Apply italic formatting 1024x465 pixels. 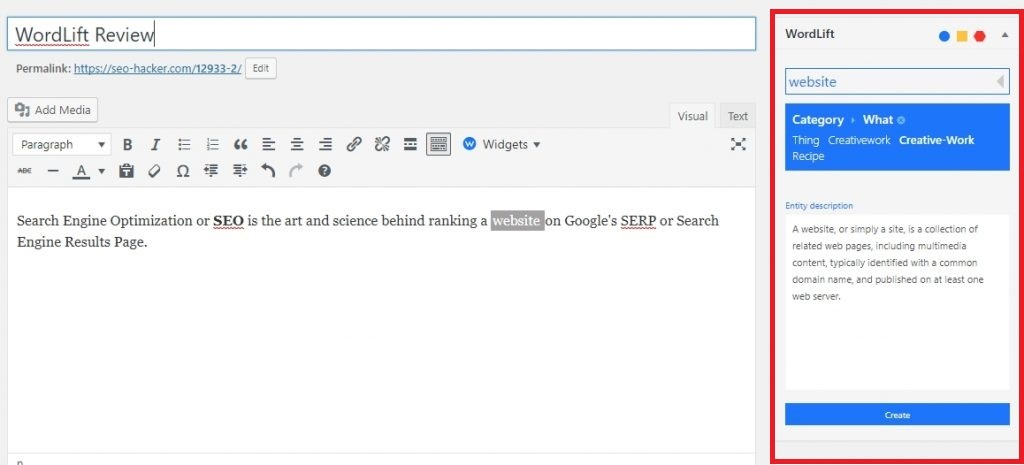tap(155, 144)
